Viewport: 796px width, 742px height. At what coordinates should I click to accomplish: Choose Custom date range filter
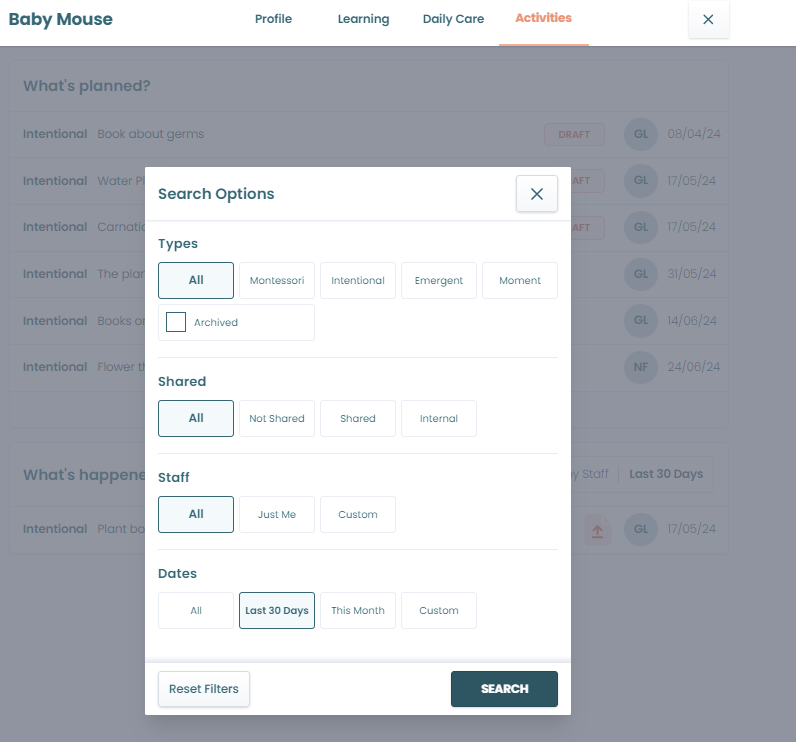tap(439, 611)
